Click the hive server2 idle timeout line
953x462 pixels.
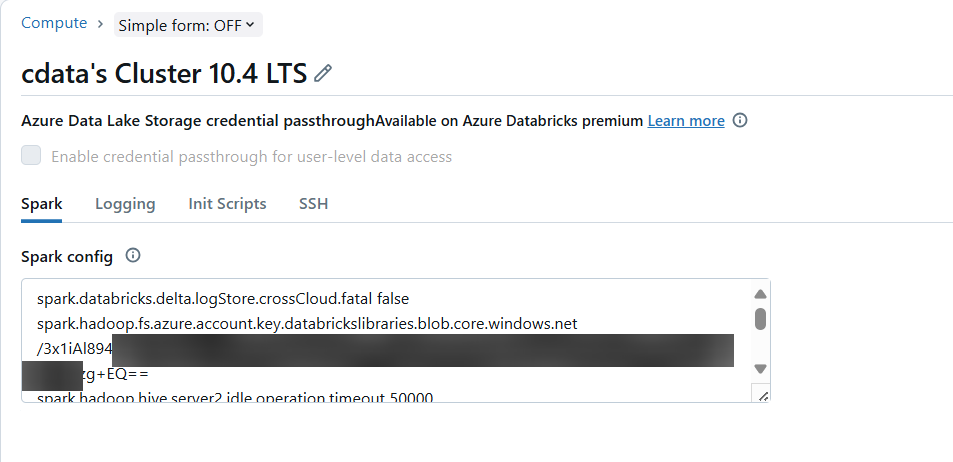pyautogui.click(x=235, y=398)
